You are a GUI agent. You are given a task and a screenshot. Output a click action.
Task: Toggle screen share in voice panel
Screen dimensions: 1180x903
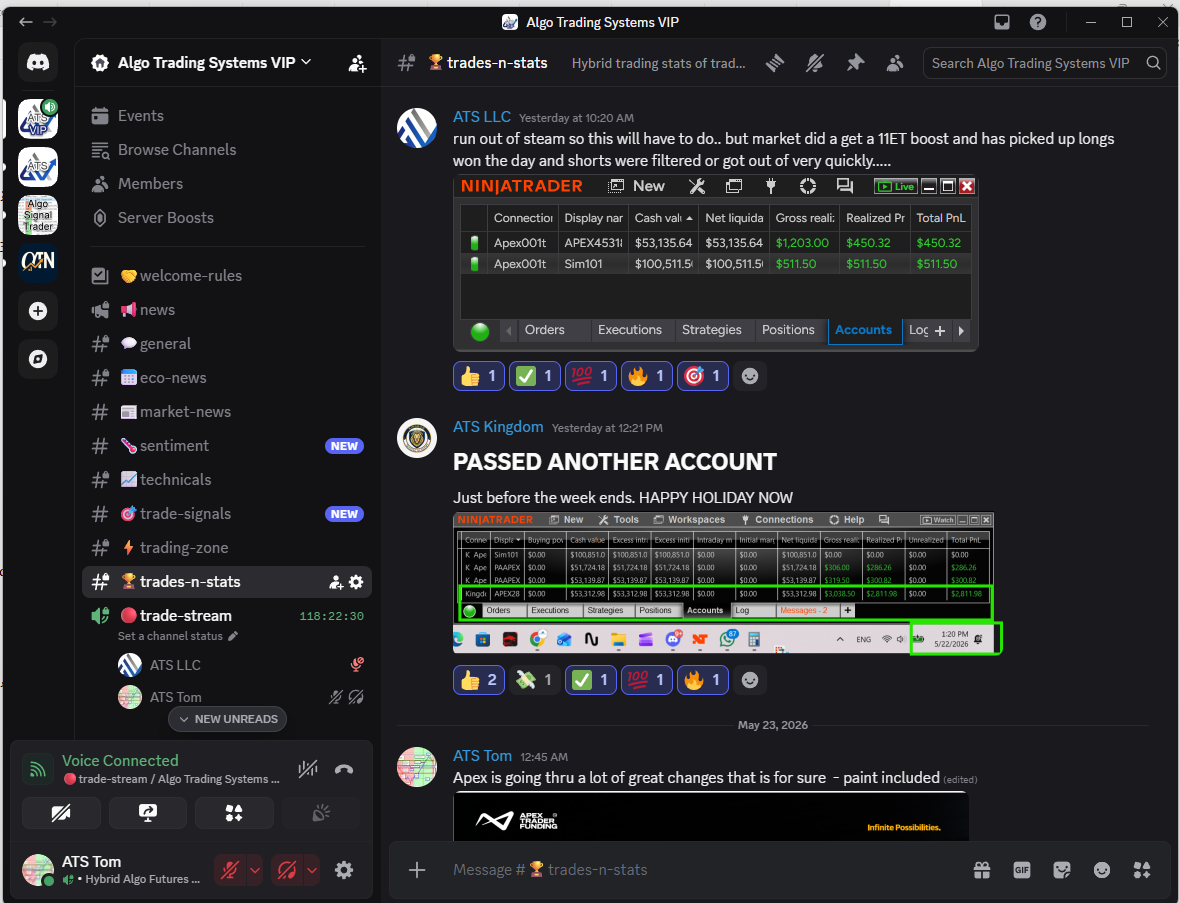(148, 813)
